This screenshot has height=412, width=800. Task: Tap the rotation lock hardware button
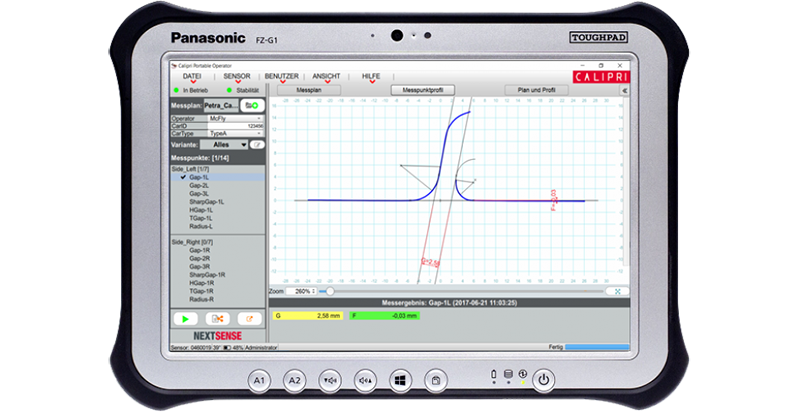(x=436, y=380)
